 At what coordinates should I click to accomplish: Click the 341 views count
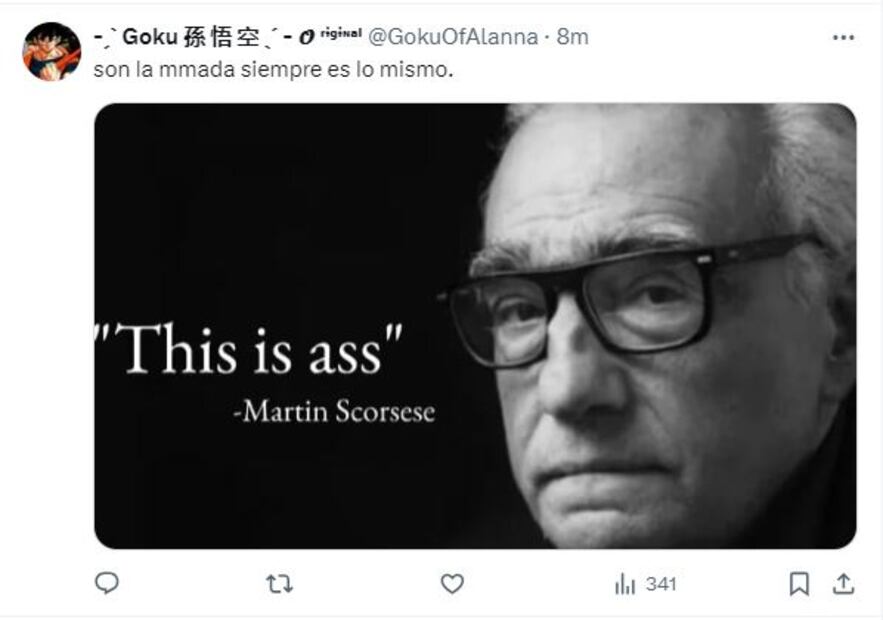tap(661, 584)
